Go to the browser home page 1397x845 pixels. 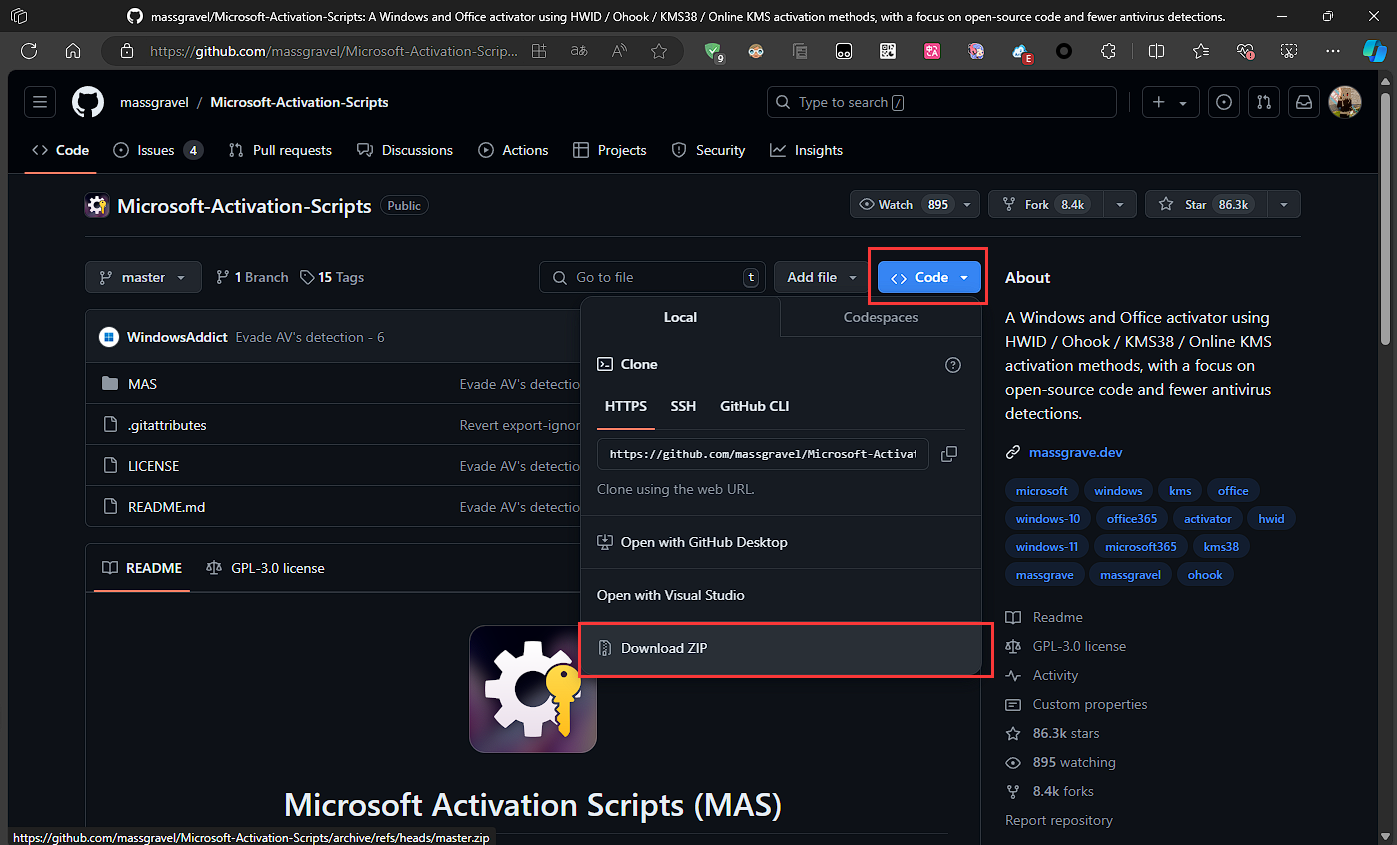pos(73,51)
